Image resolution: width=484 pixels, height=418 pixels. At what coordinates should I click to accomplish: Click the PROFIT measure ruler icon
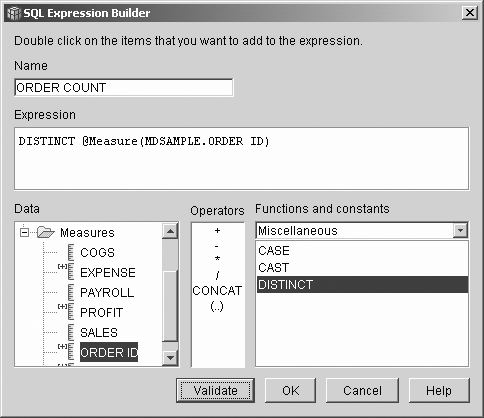[71, 312]
